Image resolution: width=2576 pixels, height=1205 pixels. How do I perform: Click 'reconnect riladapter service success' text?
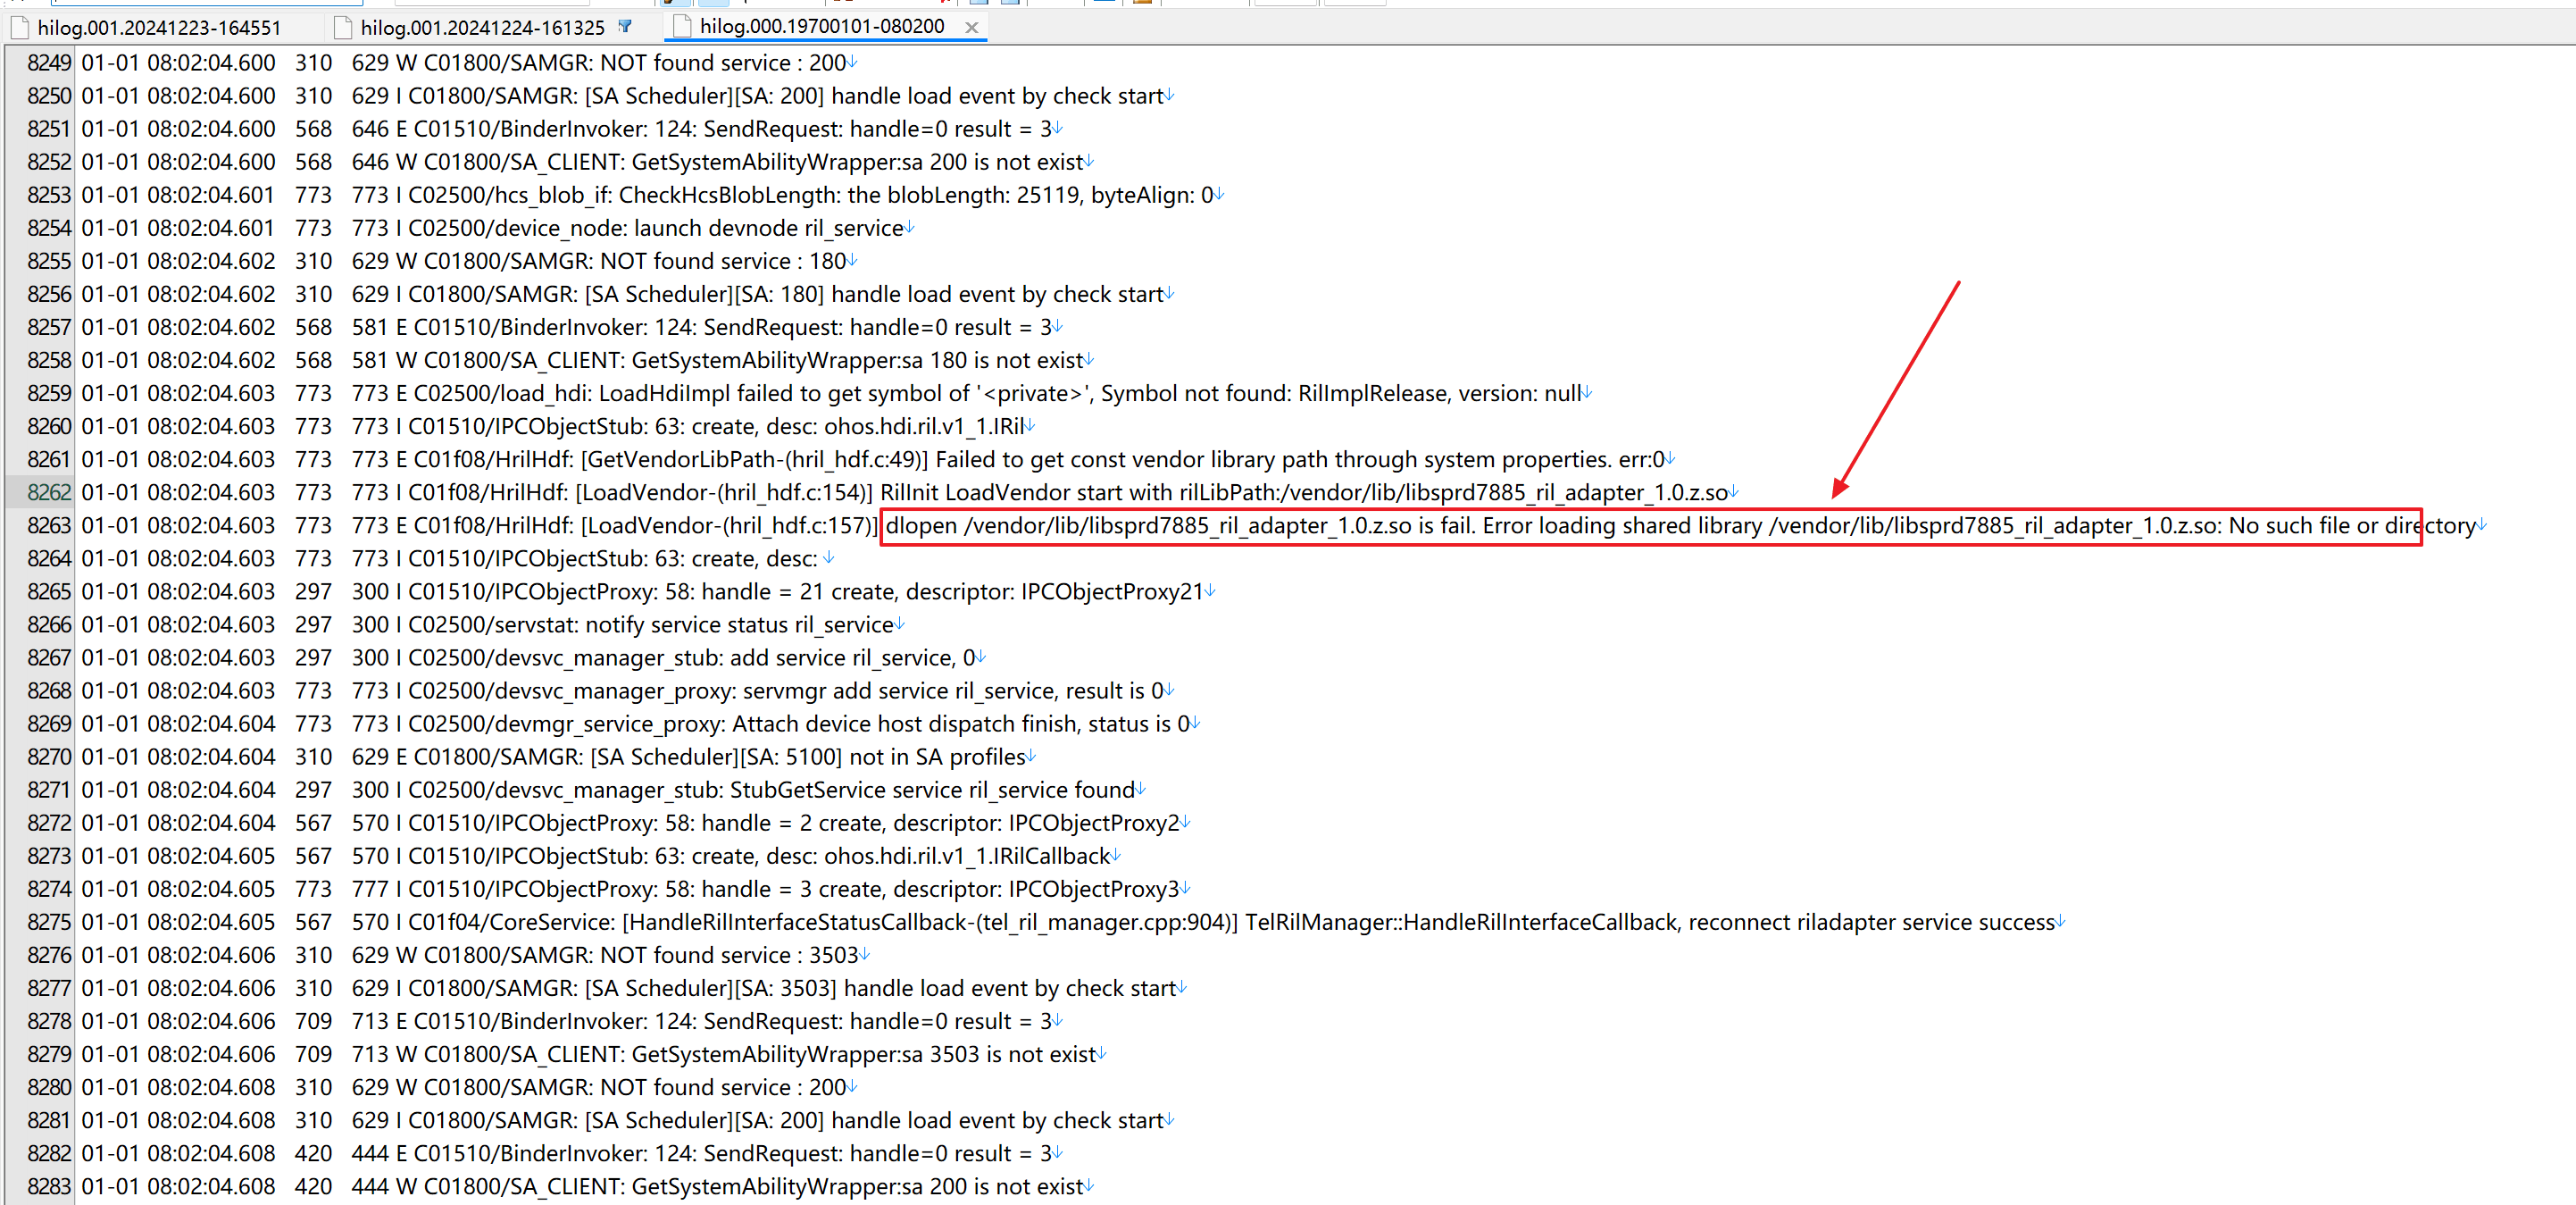tap(1871, 921)
